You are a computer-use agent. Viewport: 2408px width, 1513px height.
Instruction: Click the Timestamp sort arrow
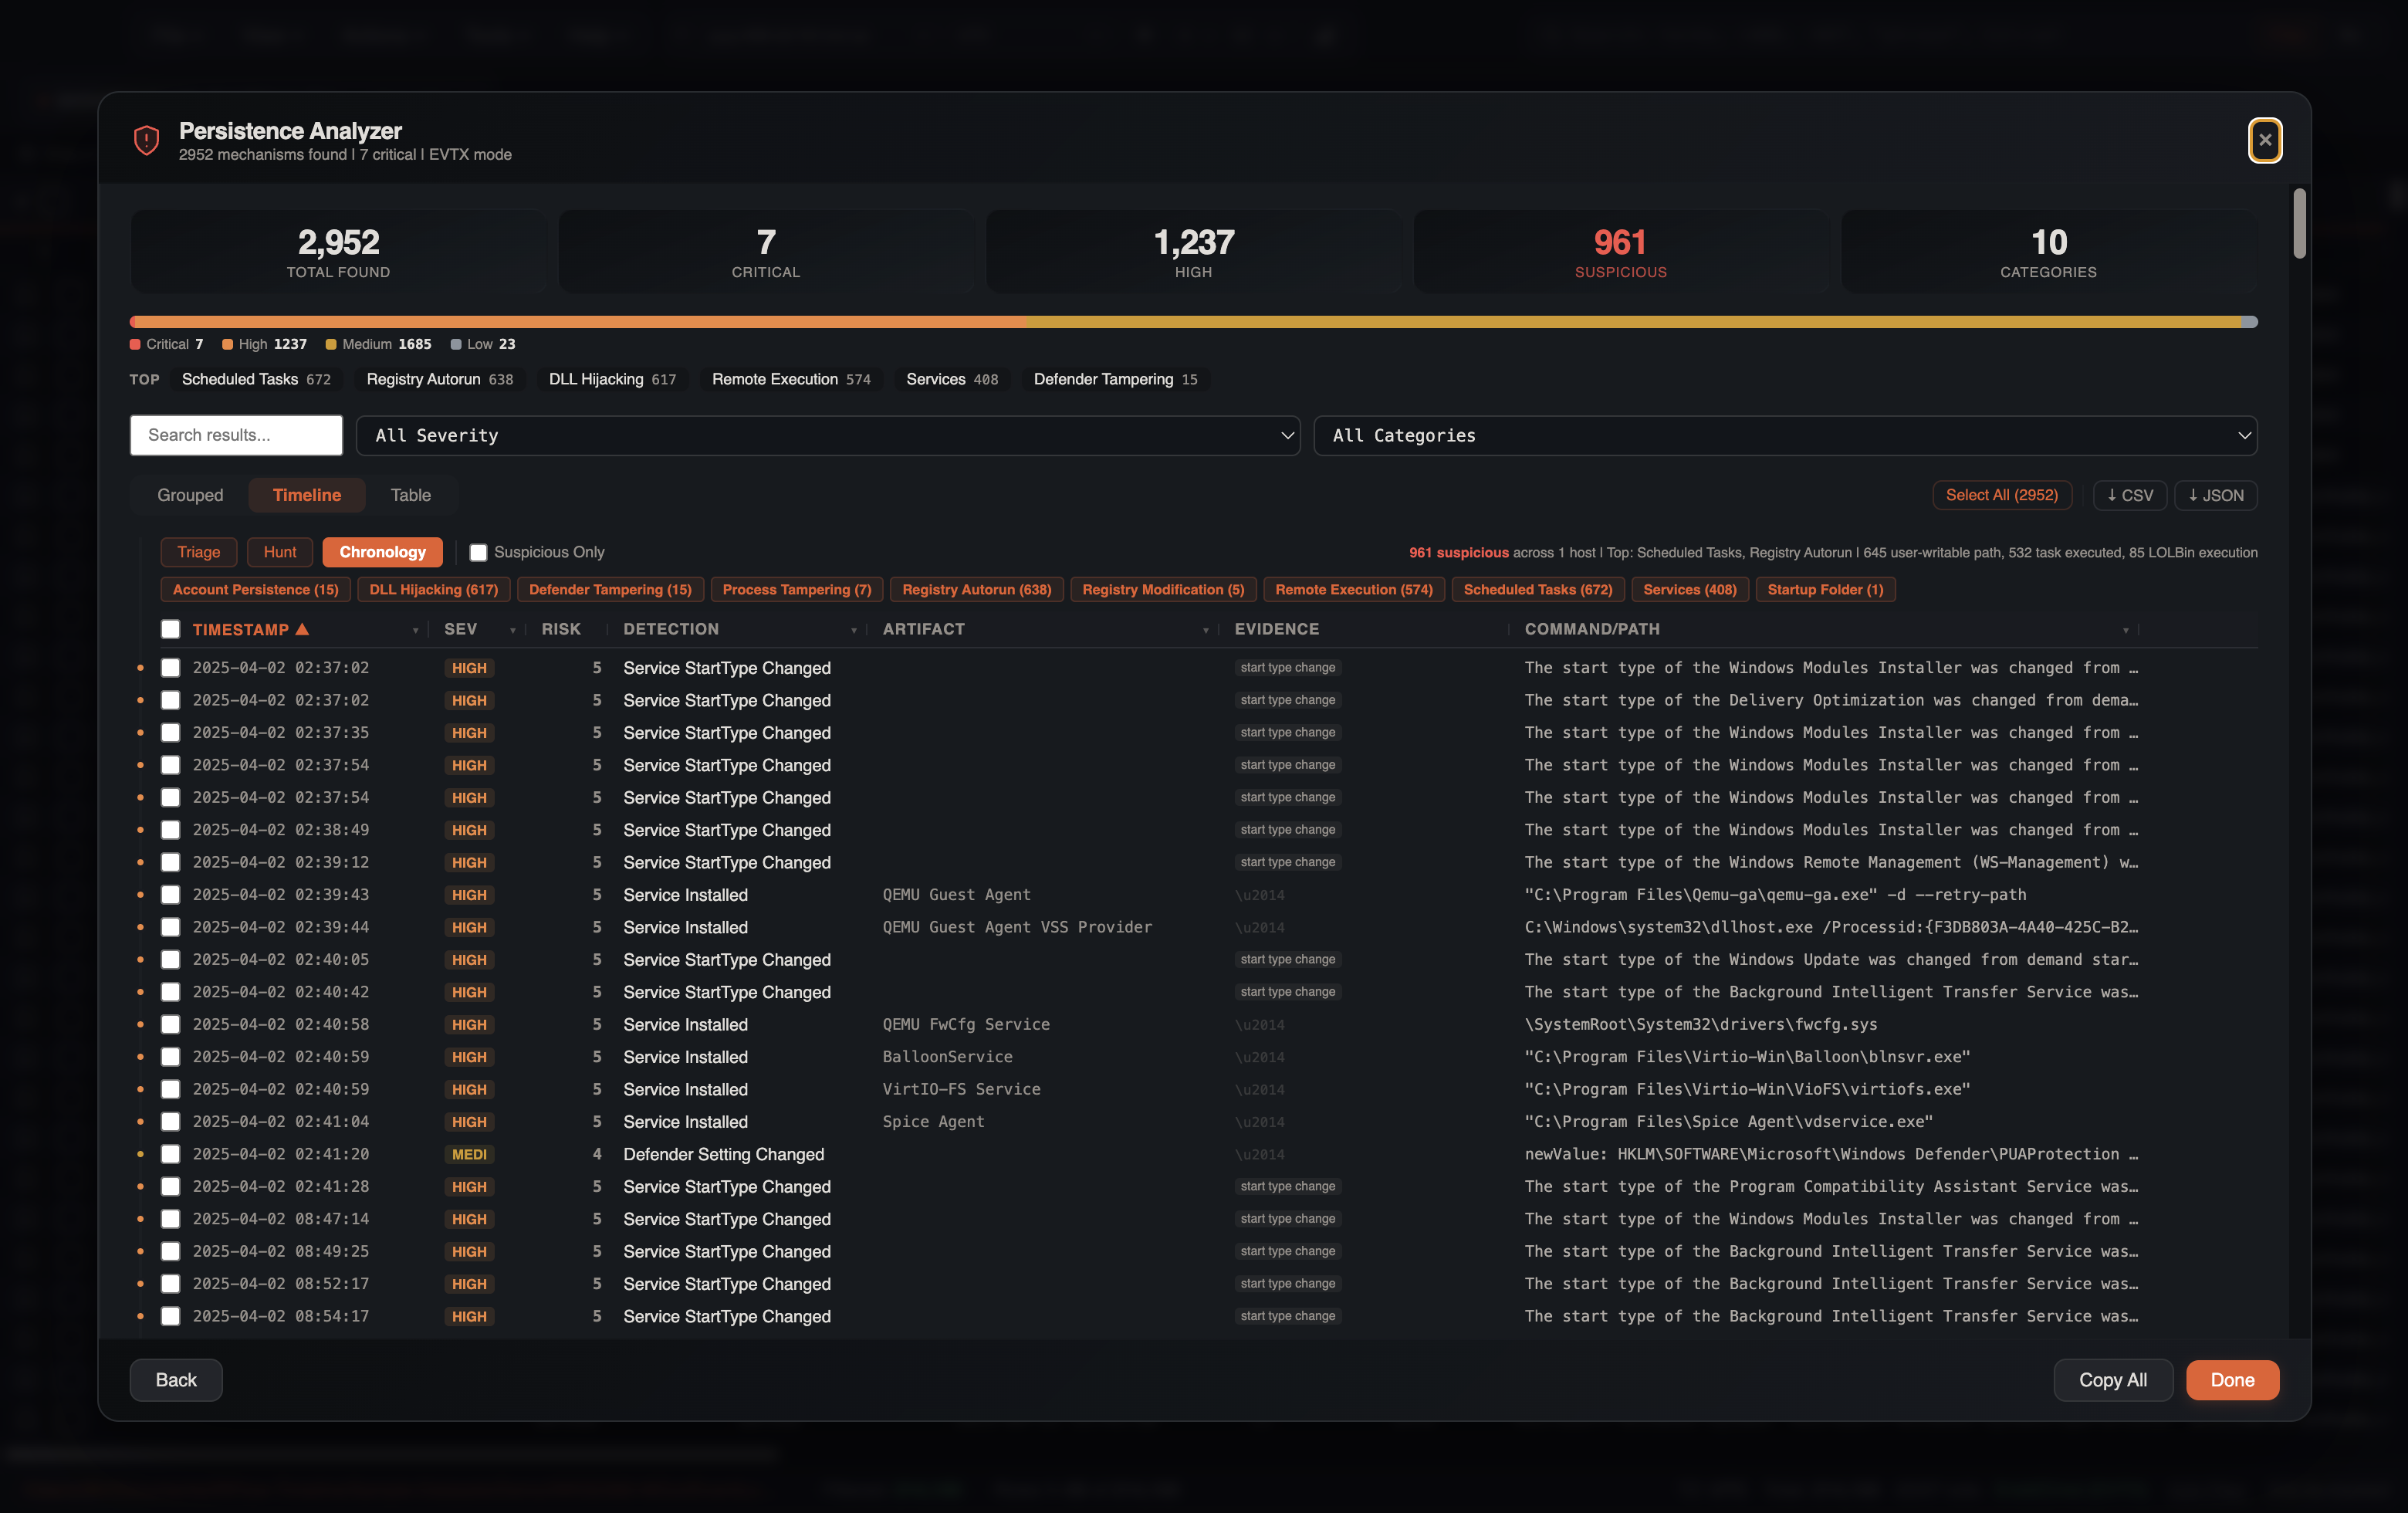pyautogui.click(x=302, y=629)
